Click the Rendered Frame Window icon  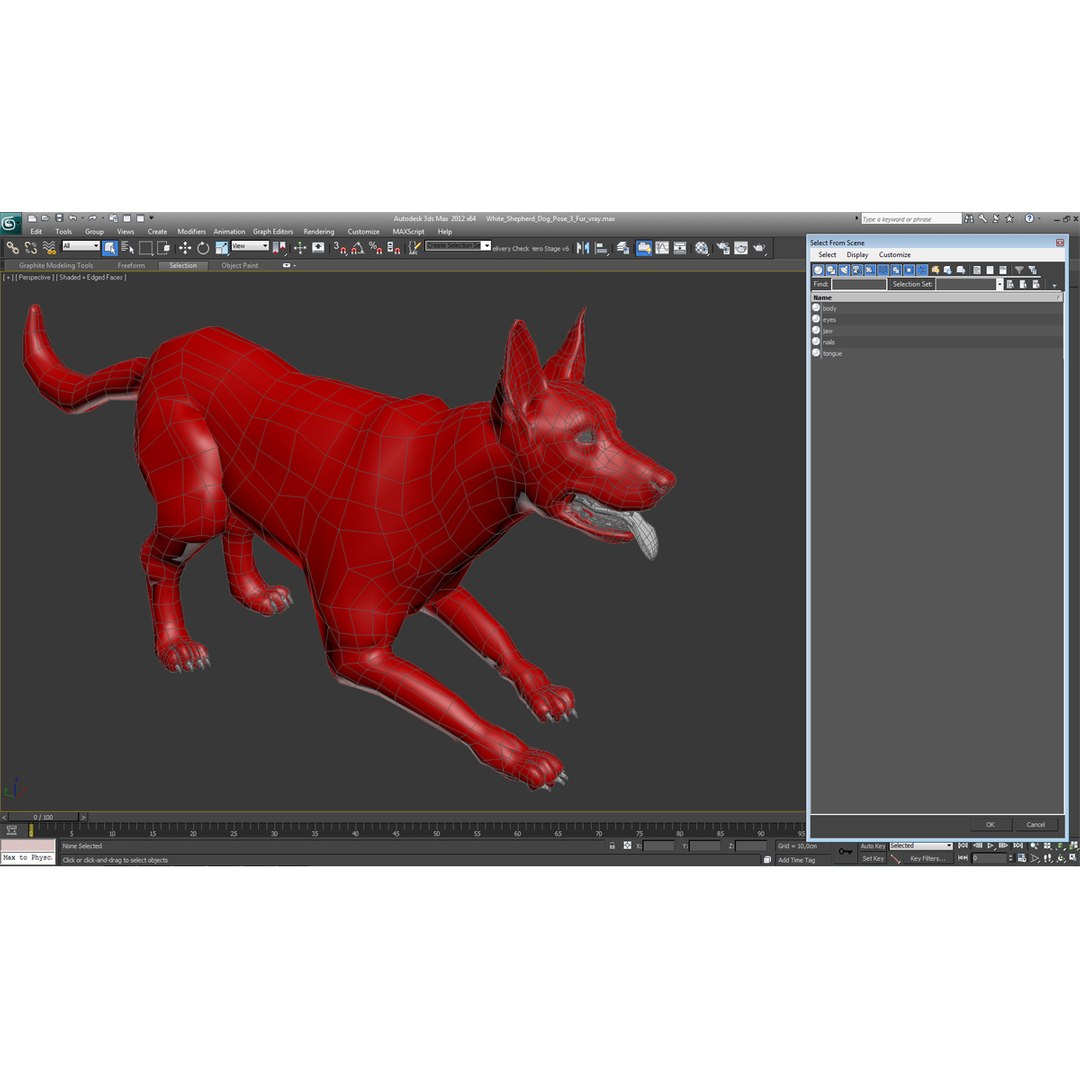tap(741, 248)
